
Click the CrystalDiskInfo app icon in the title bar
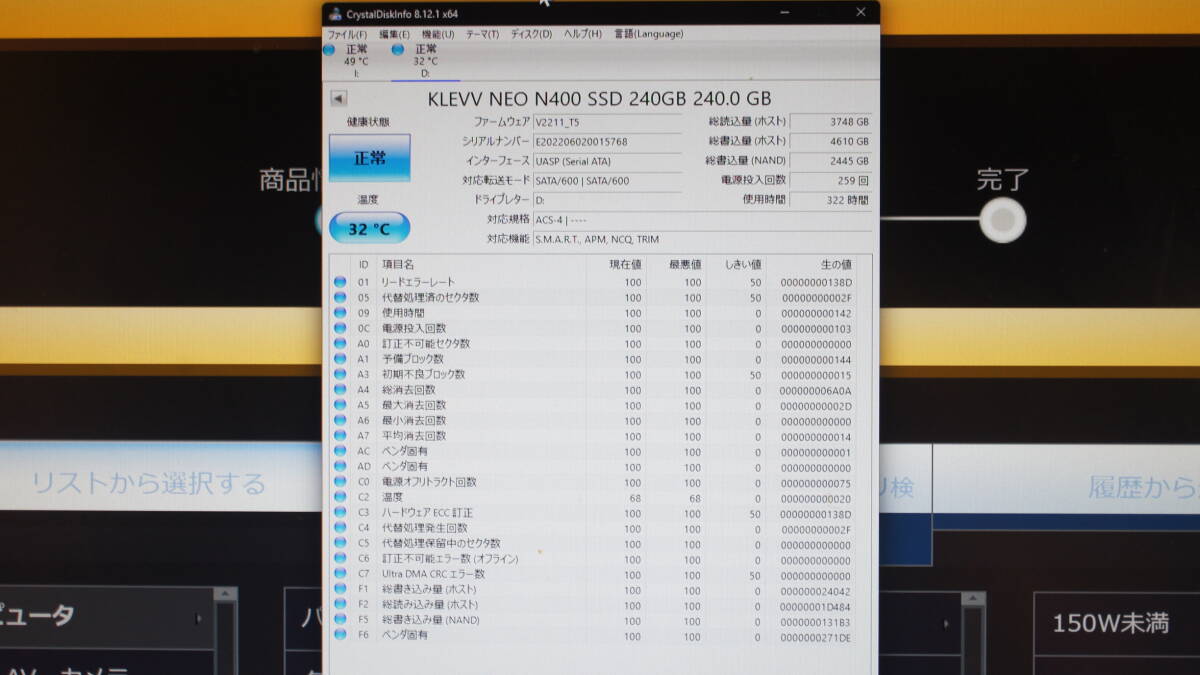tap(334, 13)
